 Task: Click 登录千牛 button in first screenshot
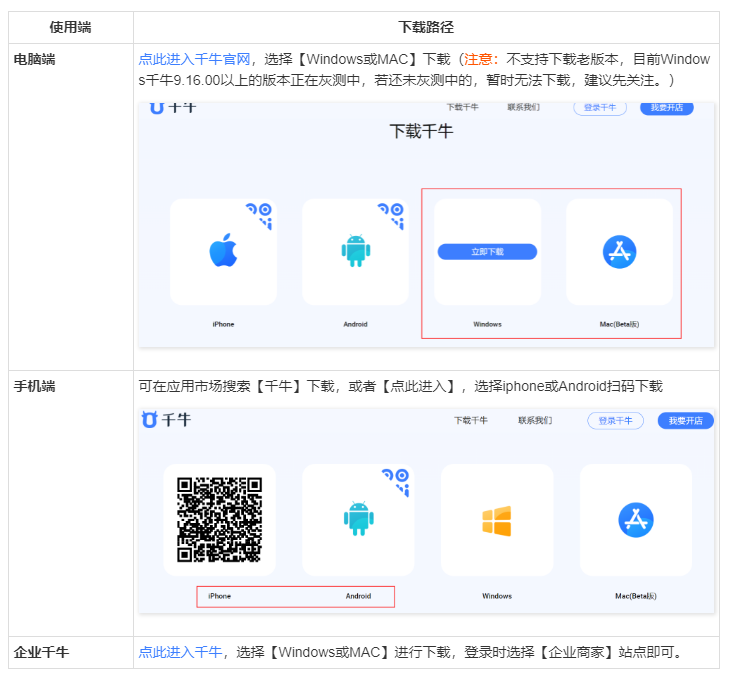[600, 108]
